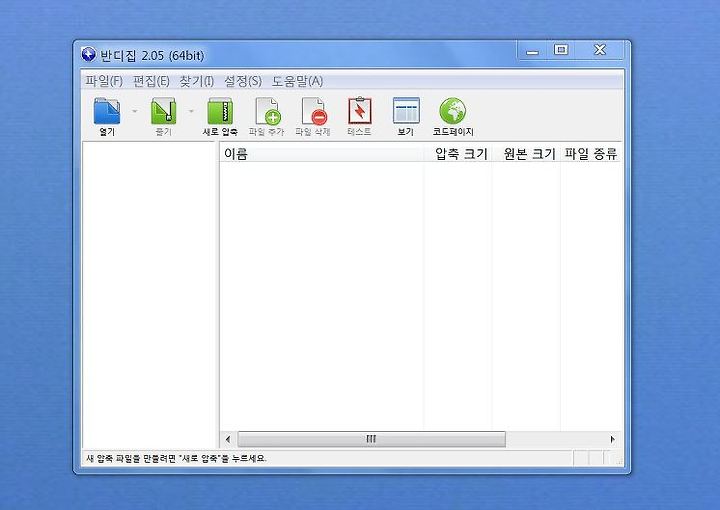Click the horizontal scrollbar right arrow
This screenshot has height=510, width=720.
(613, 439)
